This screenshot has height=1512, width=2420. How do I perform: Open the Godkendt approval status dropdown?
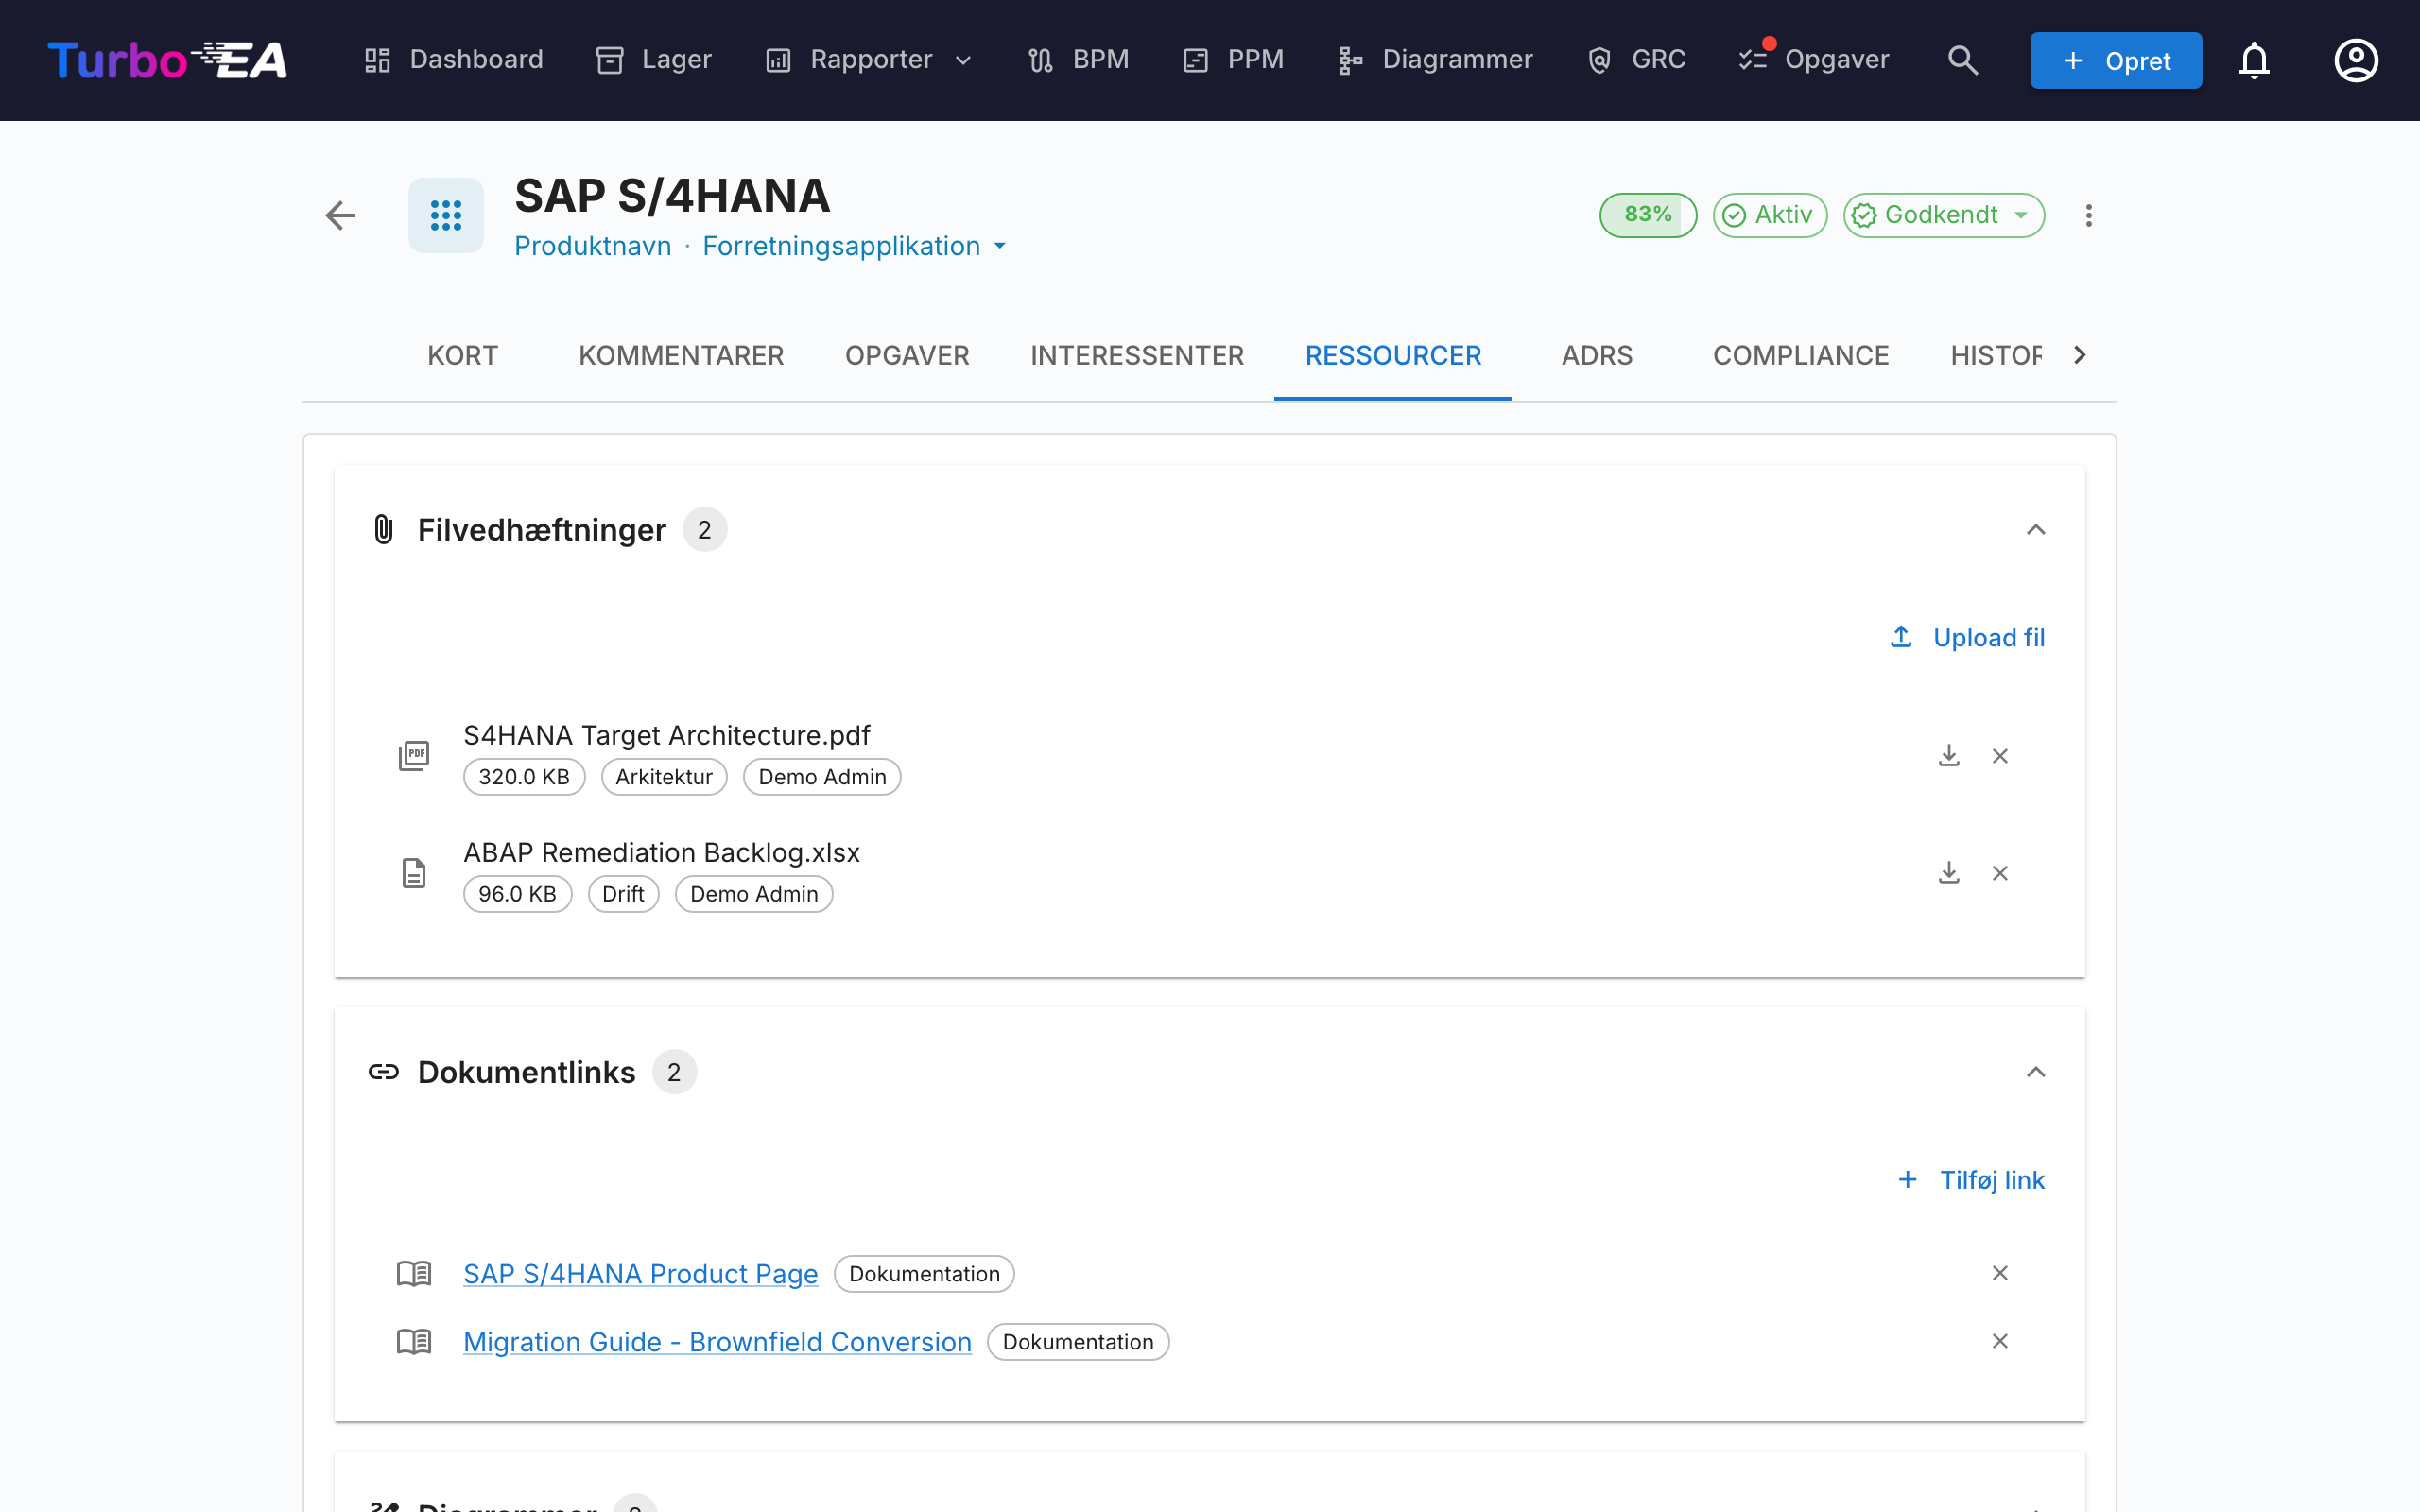(1943, 215)
